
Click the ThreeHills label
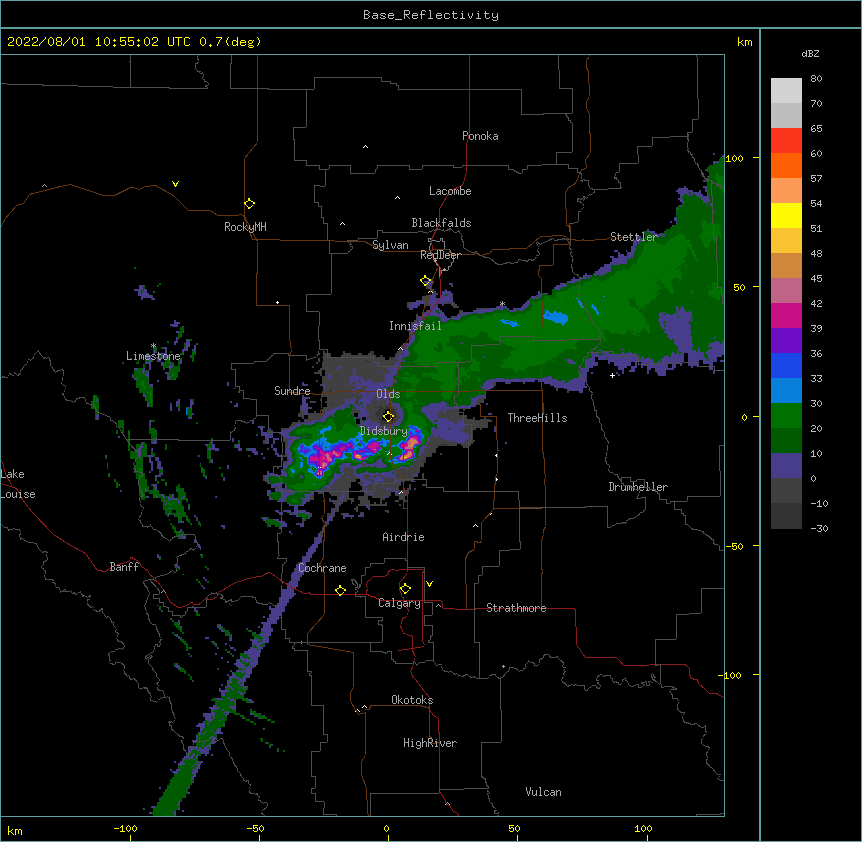point(537,418)
